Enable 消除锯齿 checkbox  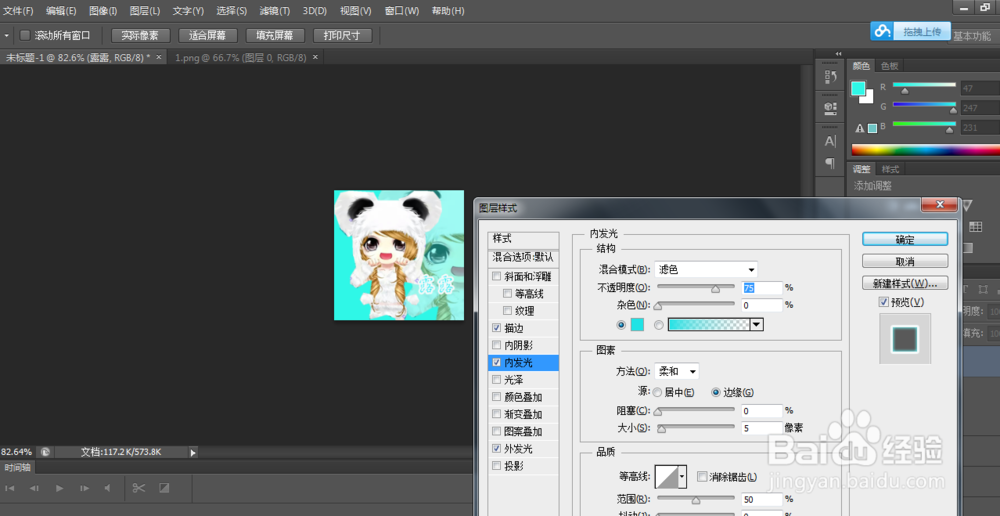pos(702,476)
